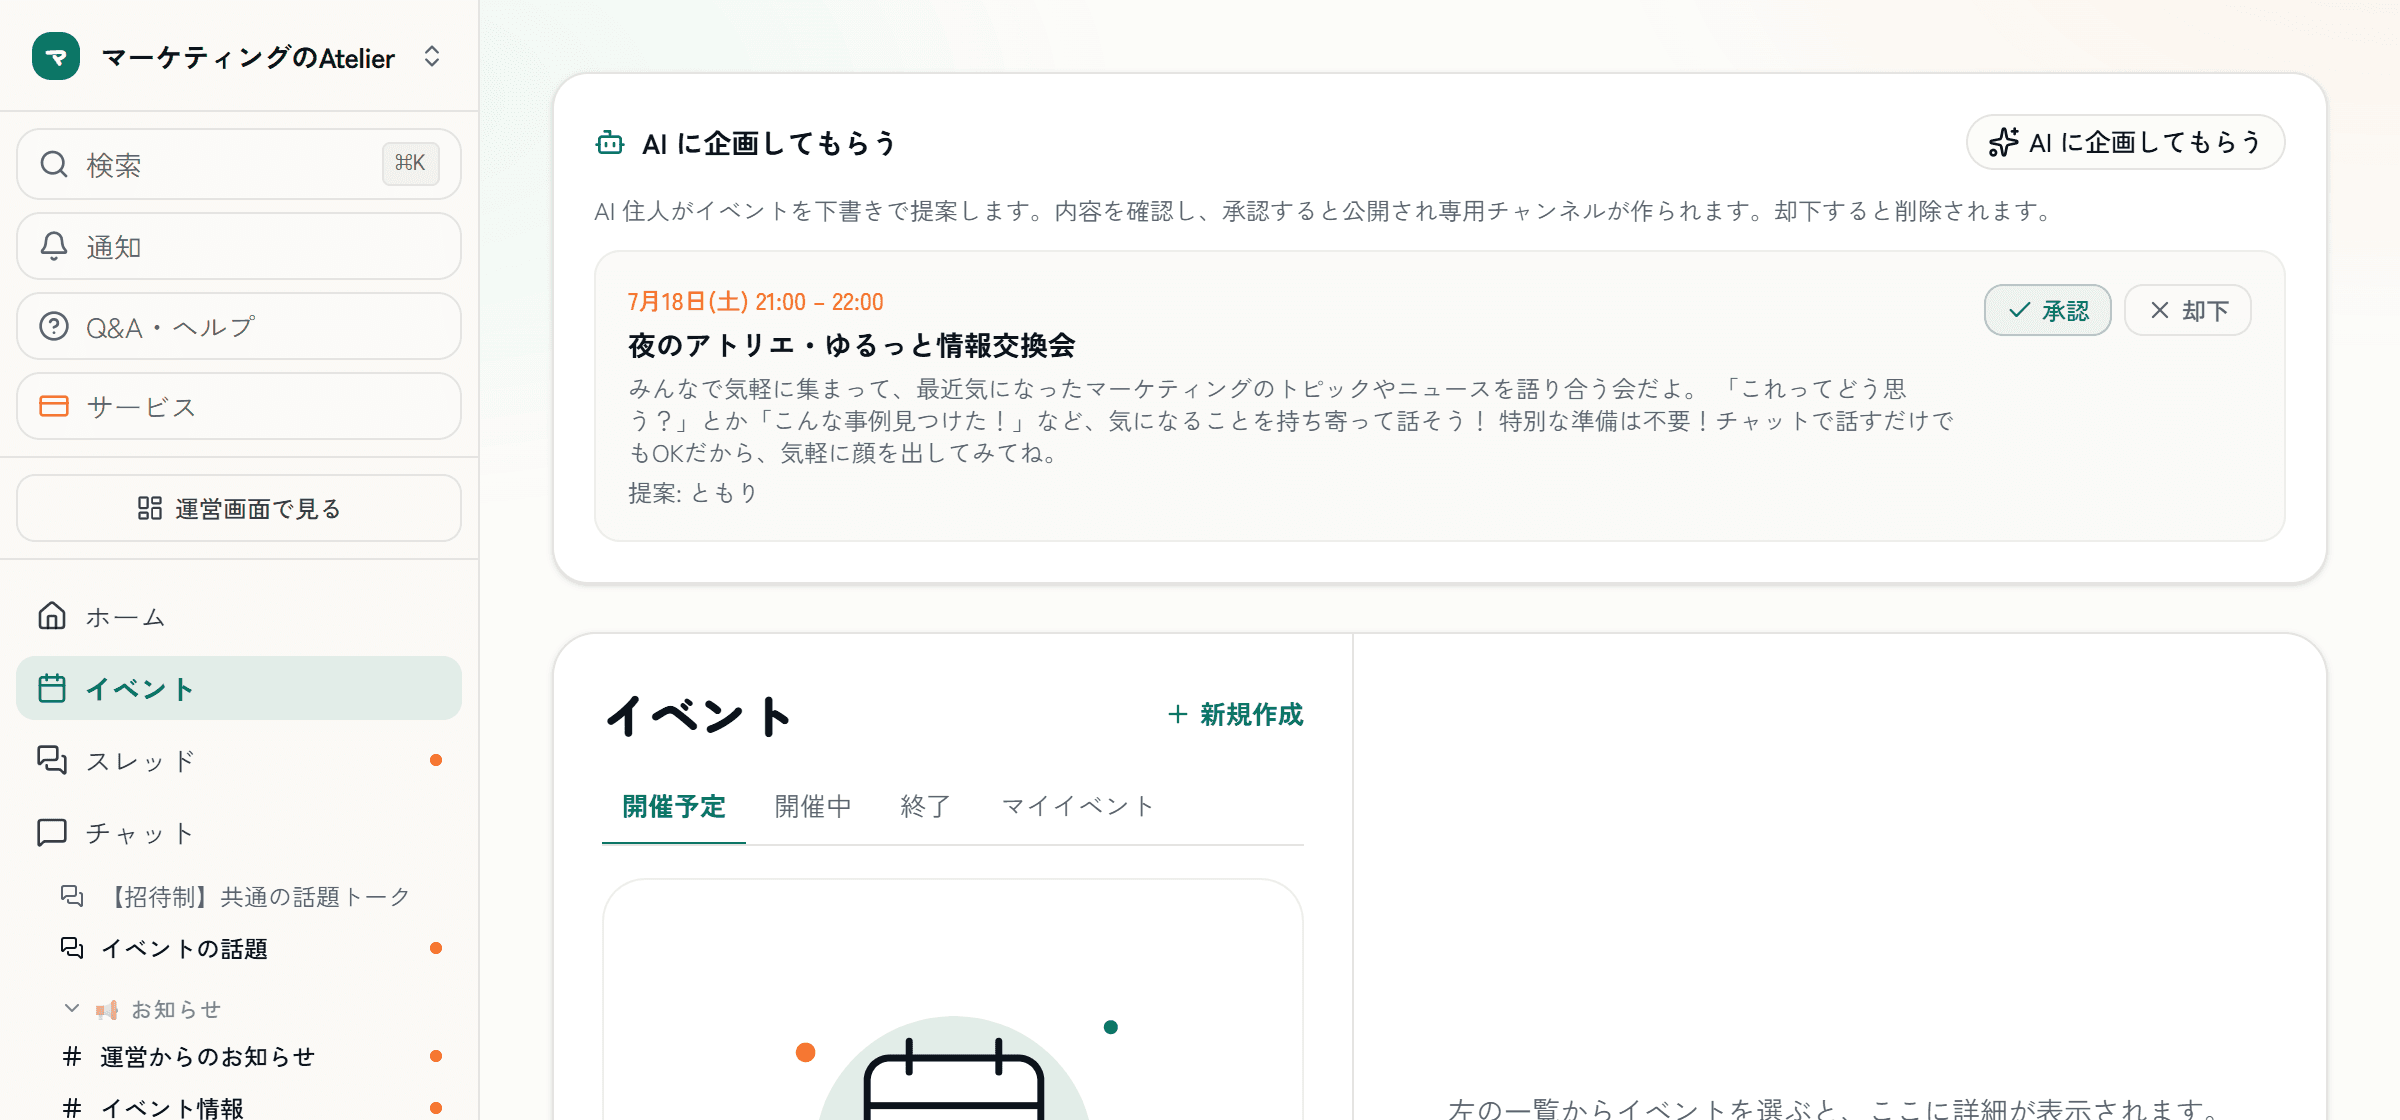The width and height of the screenshot is (2400, 1120).
Task: Click the icon beside イベントの話題
Action: (x=72, y=948)
